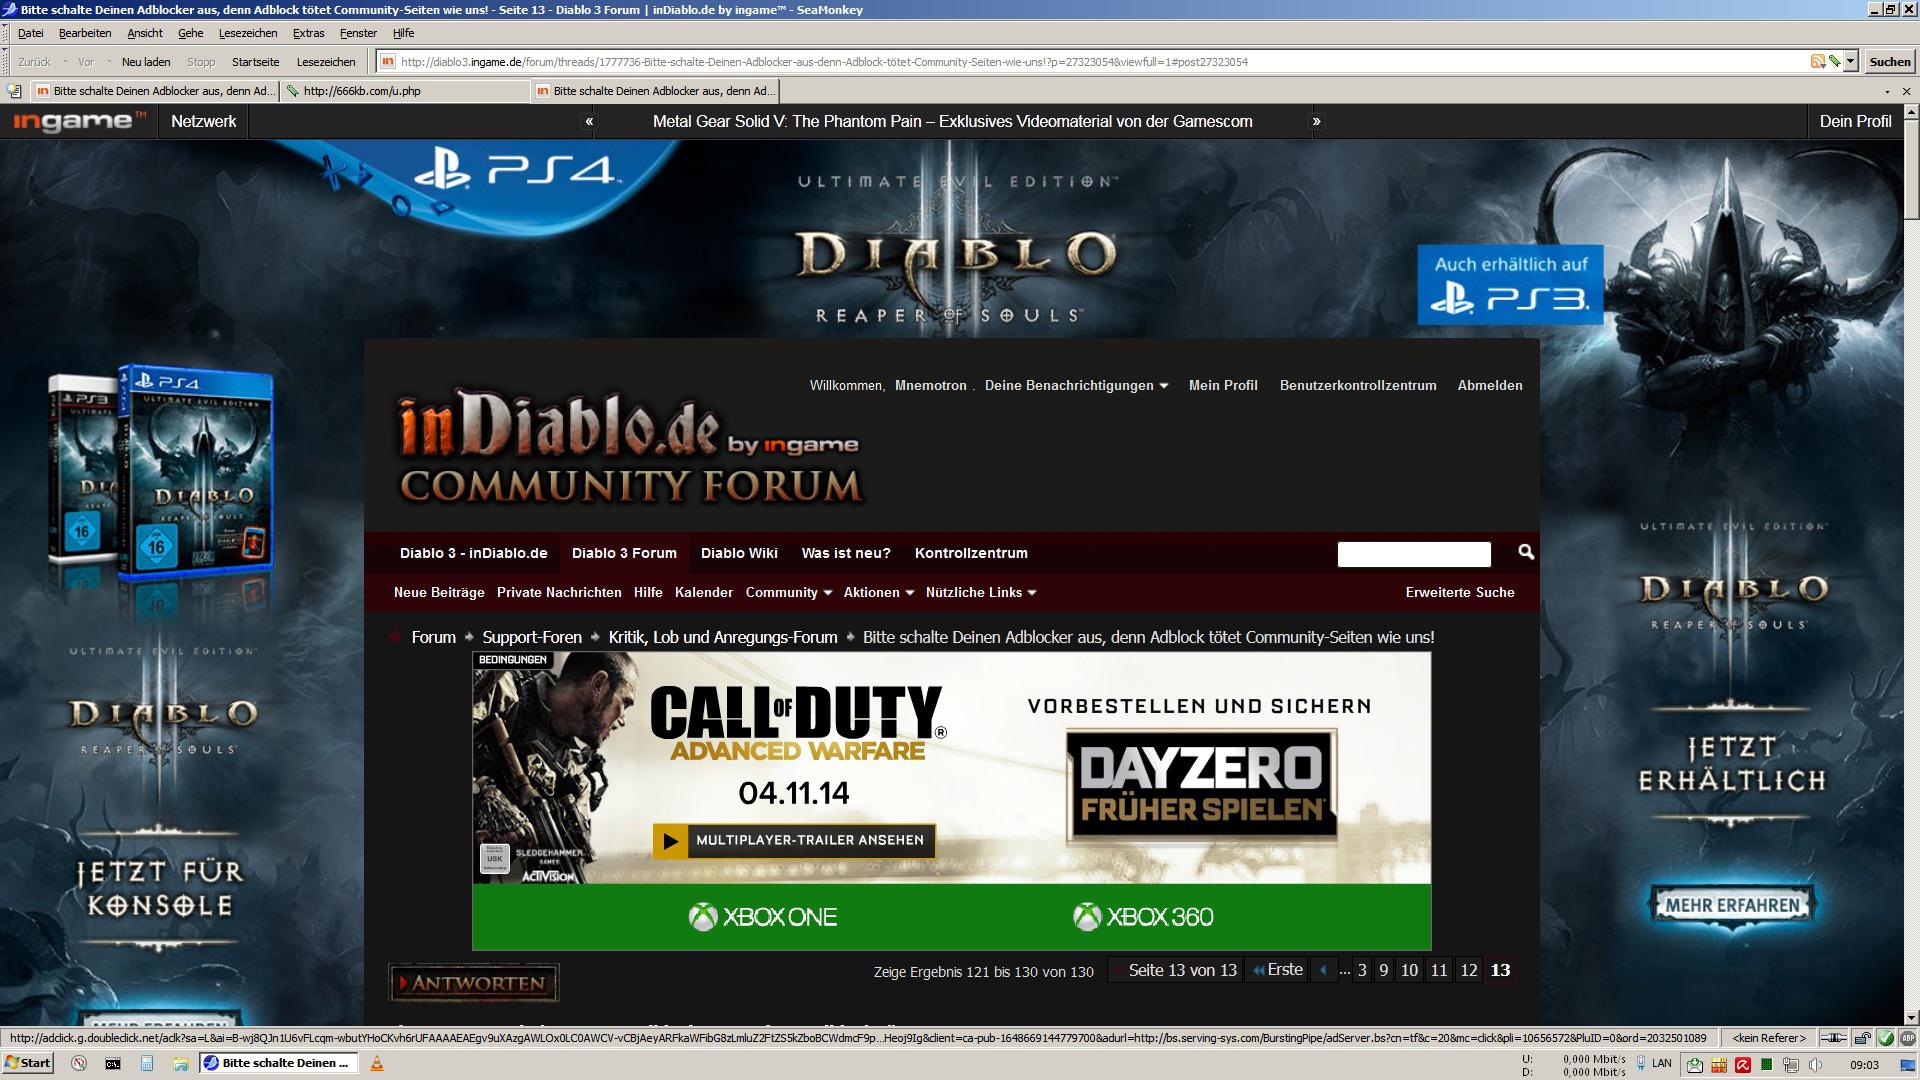Click the RSS feed icon in address bar
Screen dimensions: 1920x1080
(x=1817, y=61)
